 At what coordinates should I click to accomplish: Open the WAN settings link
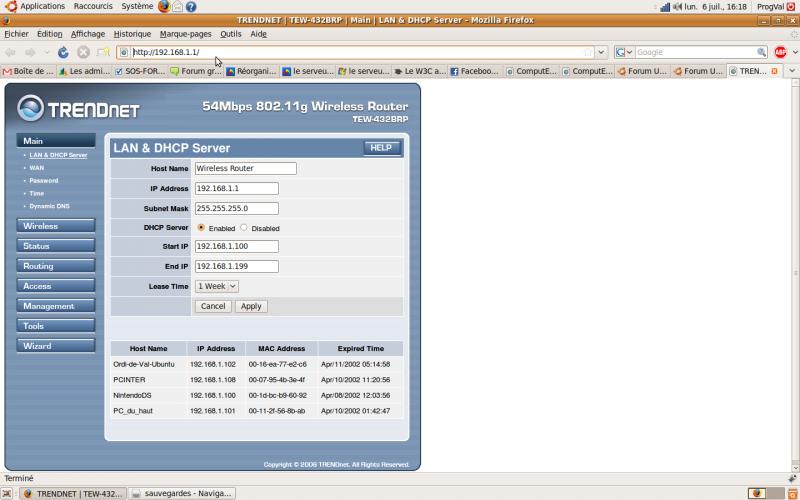pyautogui.click(x=37, y=168)
